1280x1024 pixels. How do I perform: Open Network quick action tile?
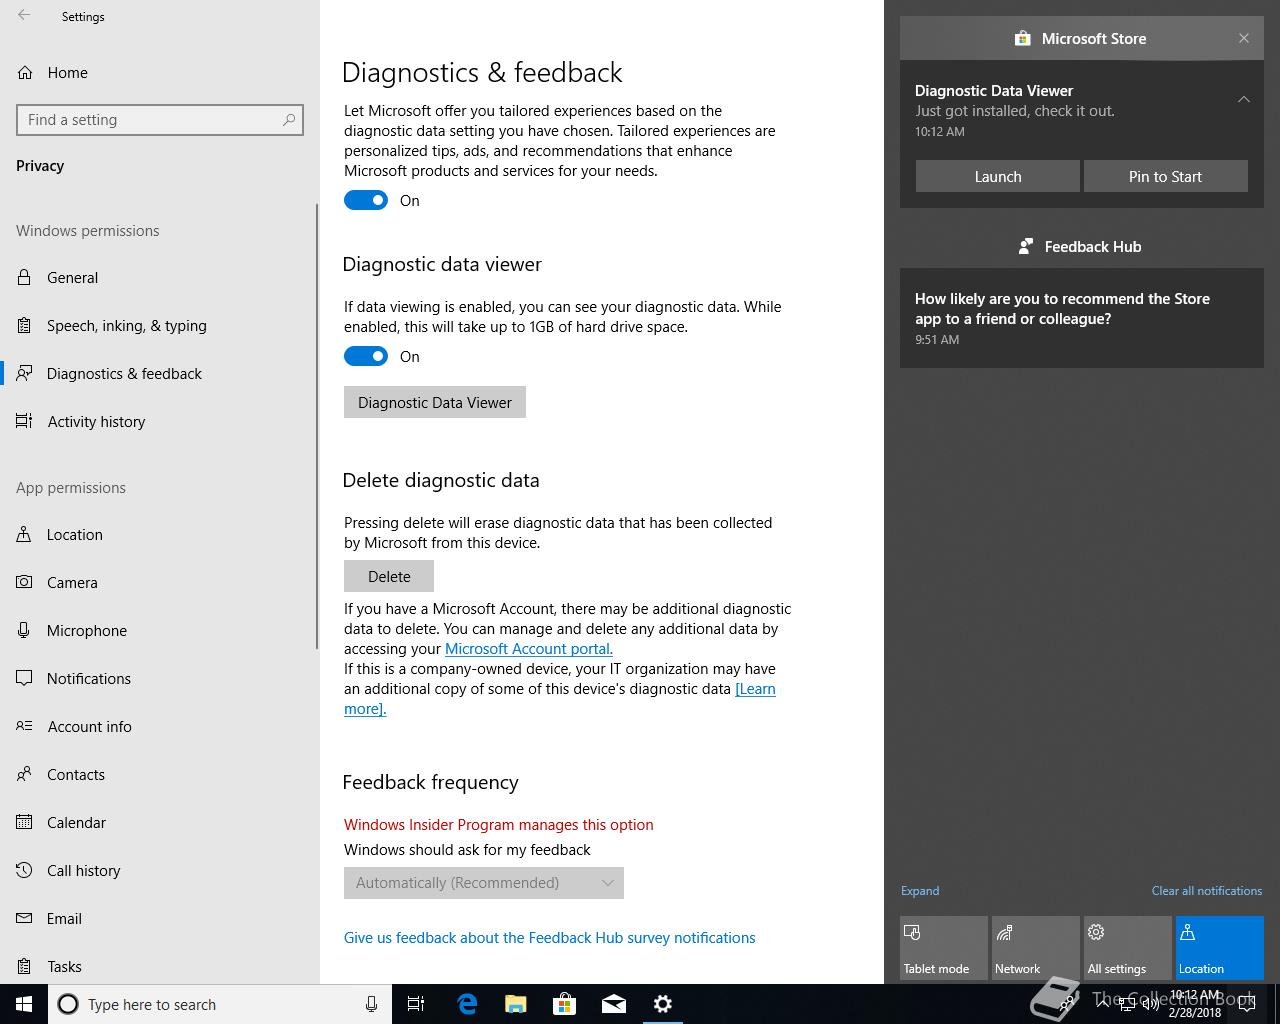click(x=1036, y=948)
